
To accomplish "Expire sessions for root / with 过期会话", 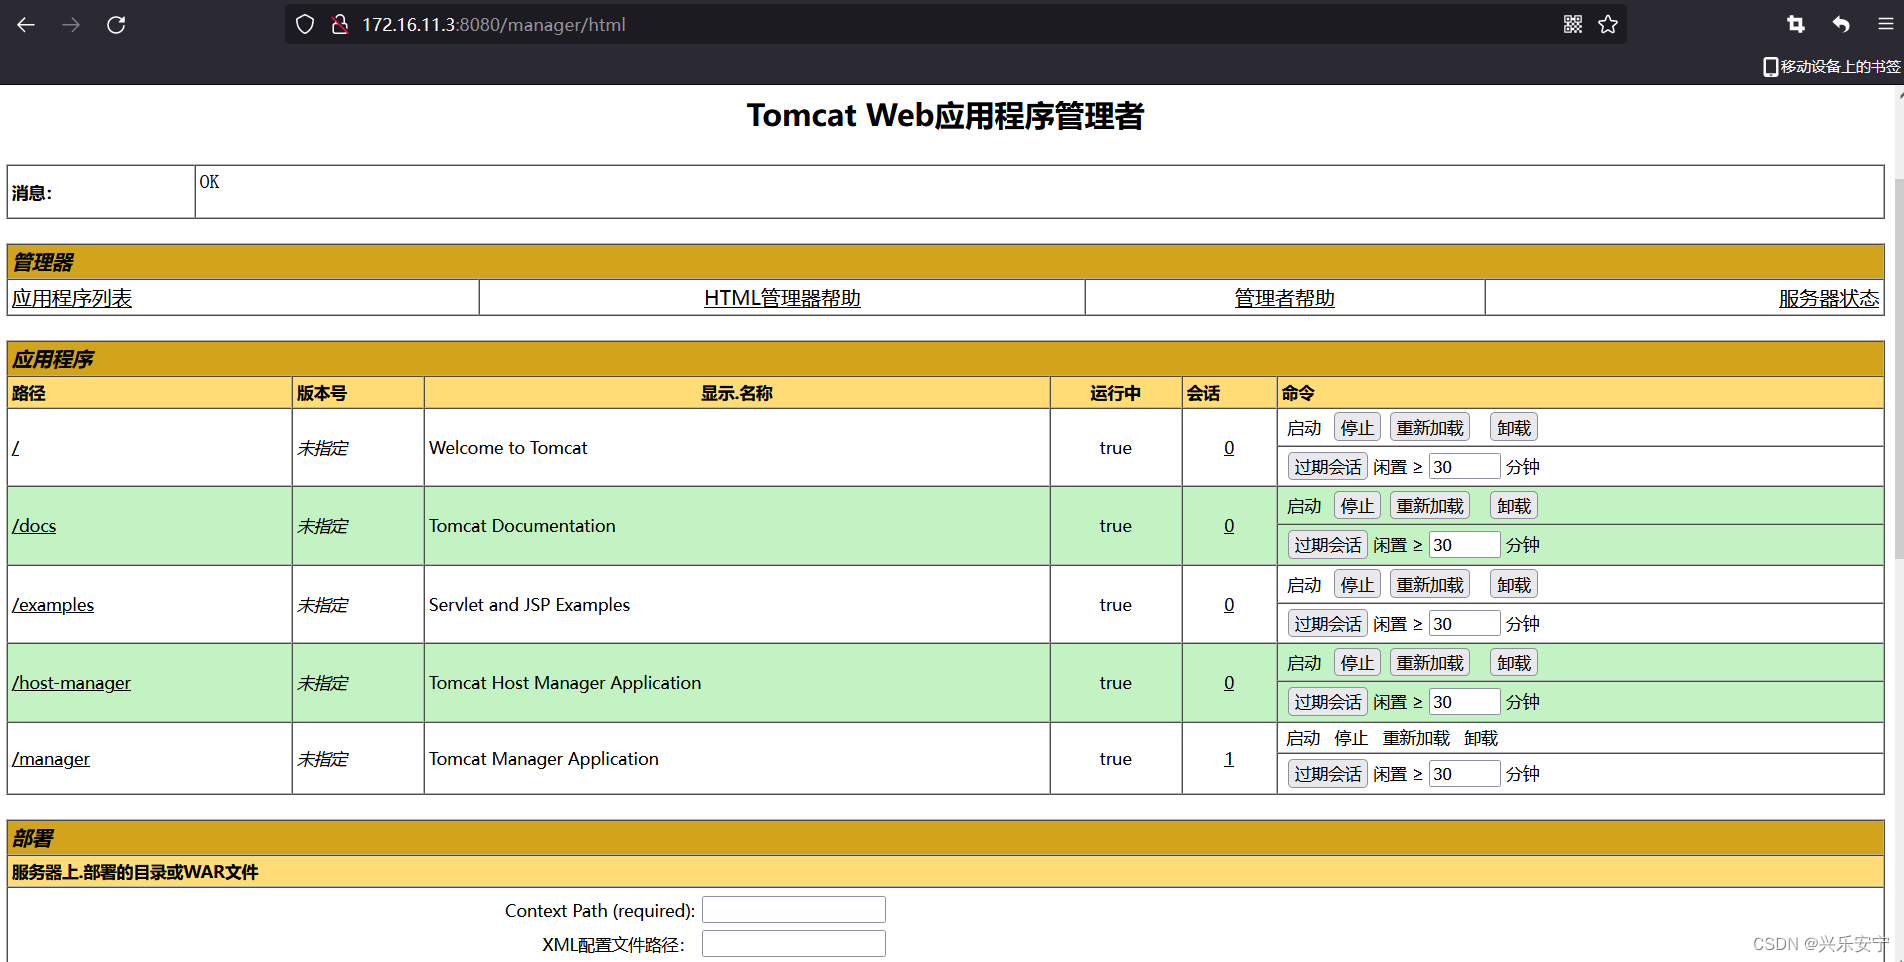I will tap(1327, 467).
